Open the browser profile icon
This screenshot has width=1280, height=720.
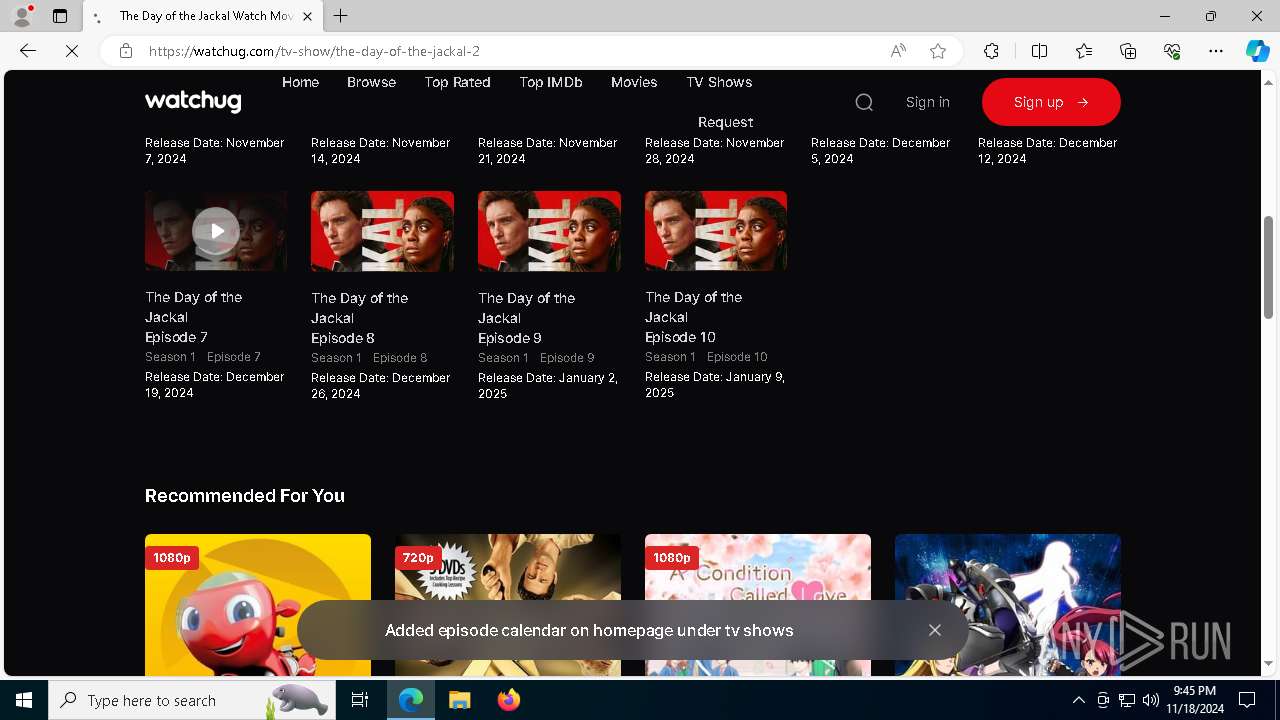(x=22, y=16)
